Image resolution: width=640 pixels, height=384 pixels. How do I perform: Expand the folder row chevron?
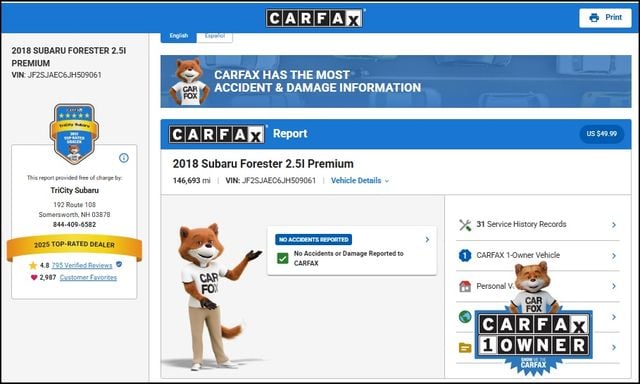click(x=613, y=348)
